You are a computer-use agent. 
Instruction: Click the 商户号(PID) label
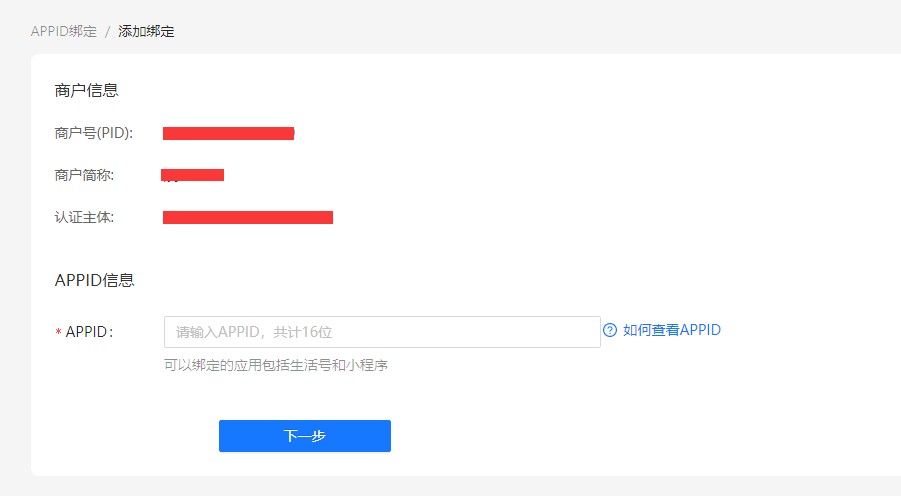94,133
